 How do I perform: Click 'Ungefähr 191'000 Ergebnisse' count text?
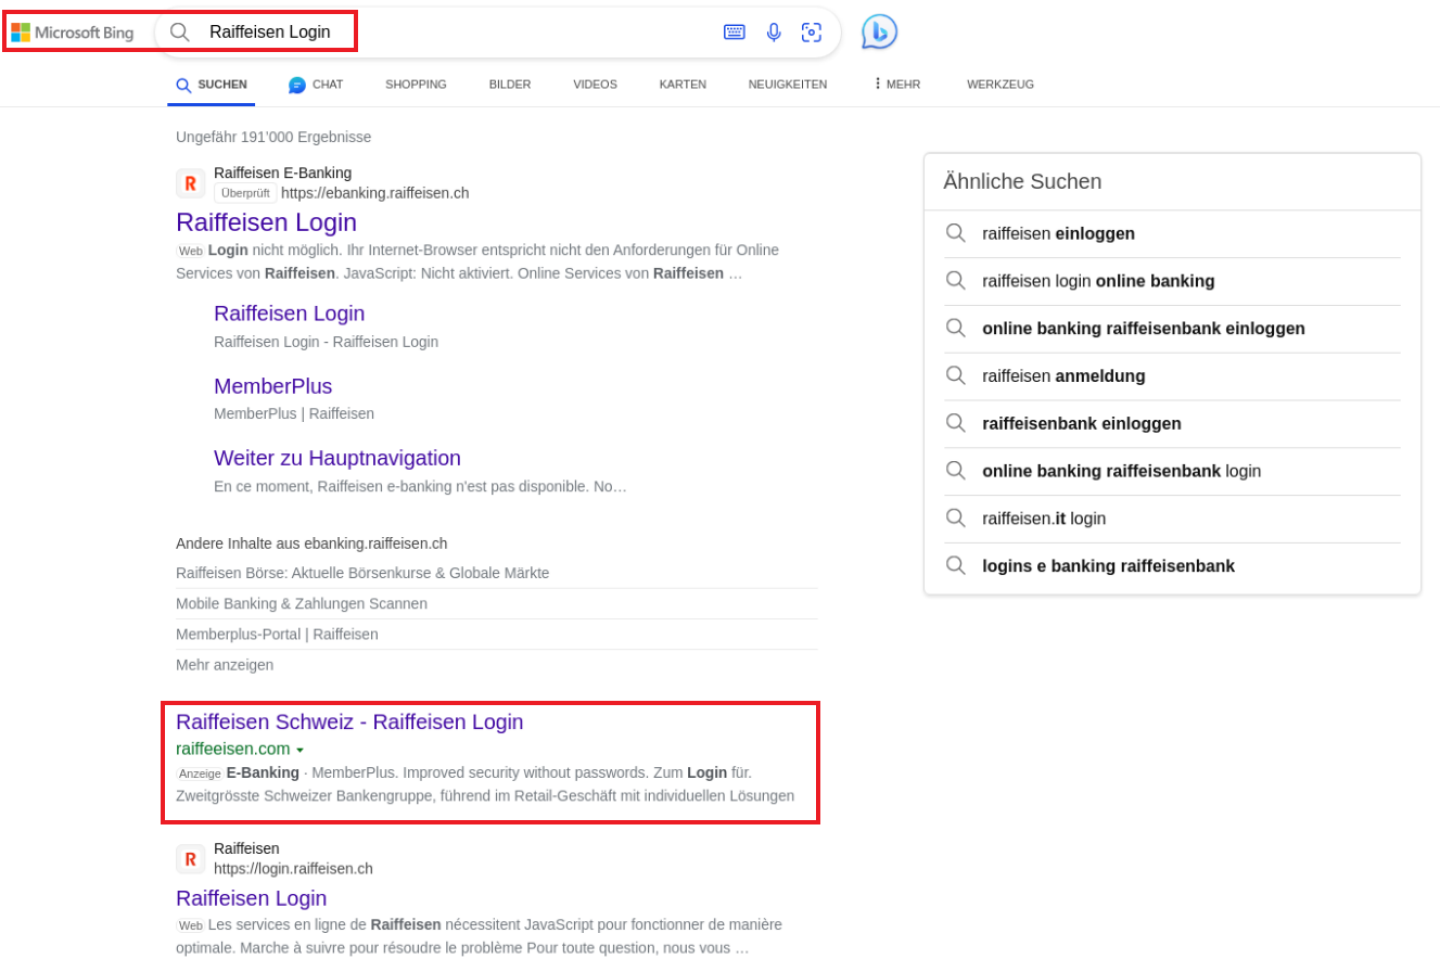[x=273, y=137]
